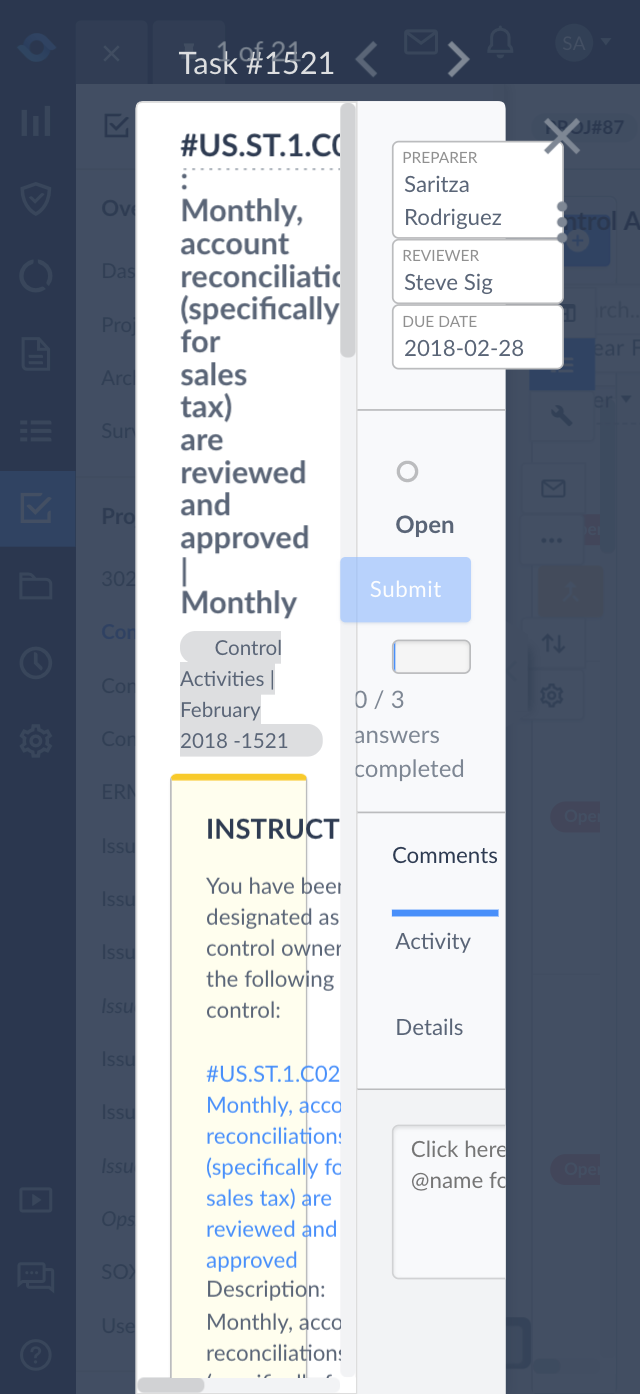Open the Reviewer field Steve Sig
This screenshot has height=1394, width=640.
coord(477,271)
